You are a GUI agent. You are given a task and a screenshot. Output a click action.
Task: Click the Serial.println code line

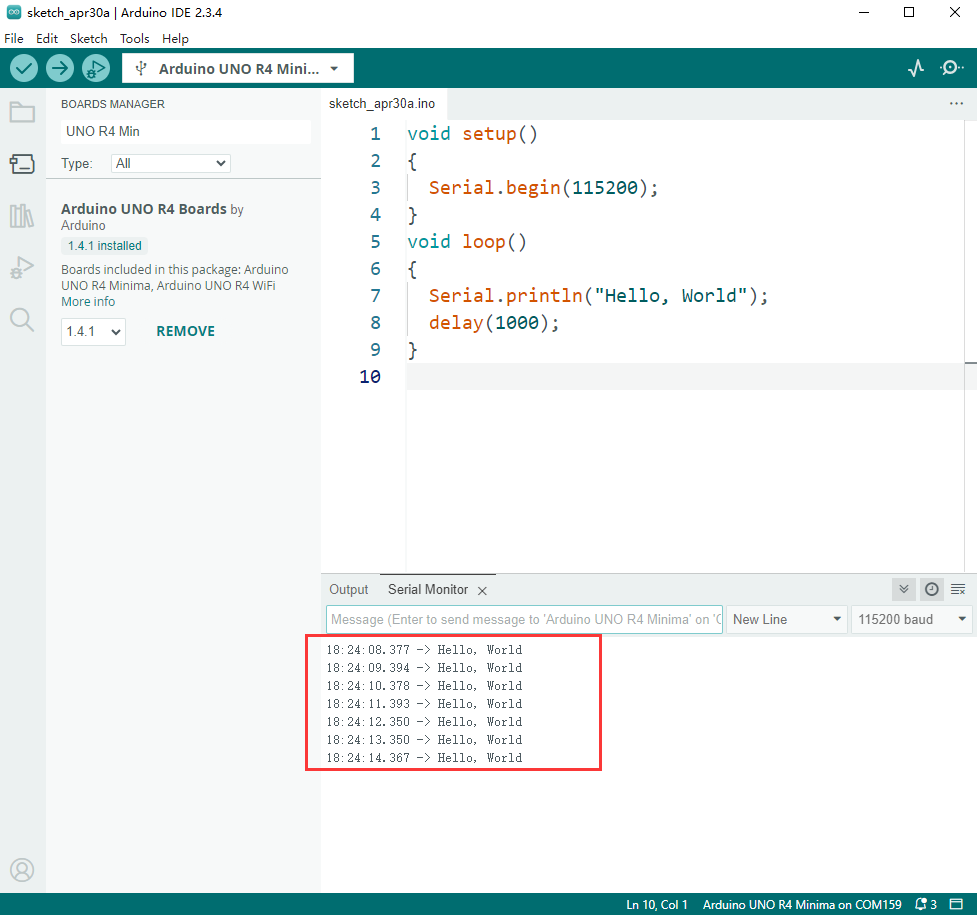[598, 295]
